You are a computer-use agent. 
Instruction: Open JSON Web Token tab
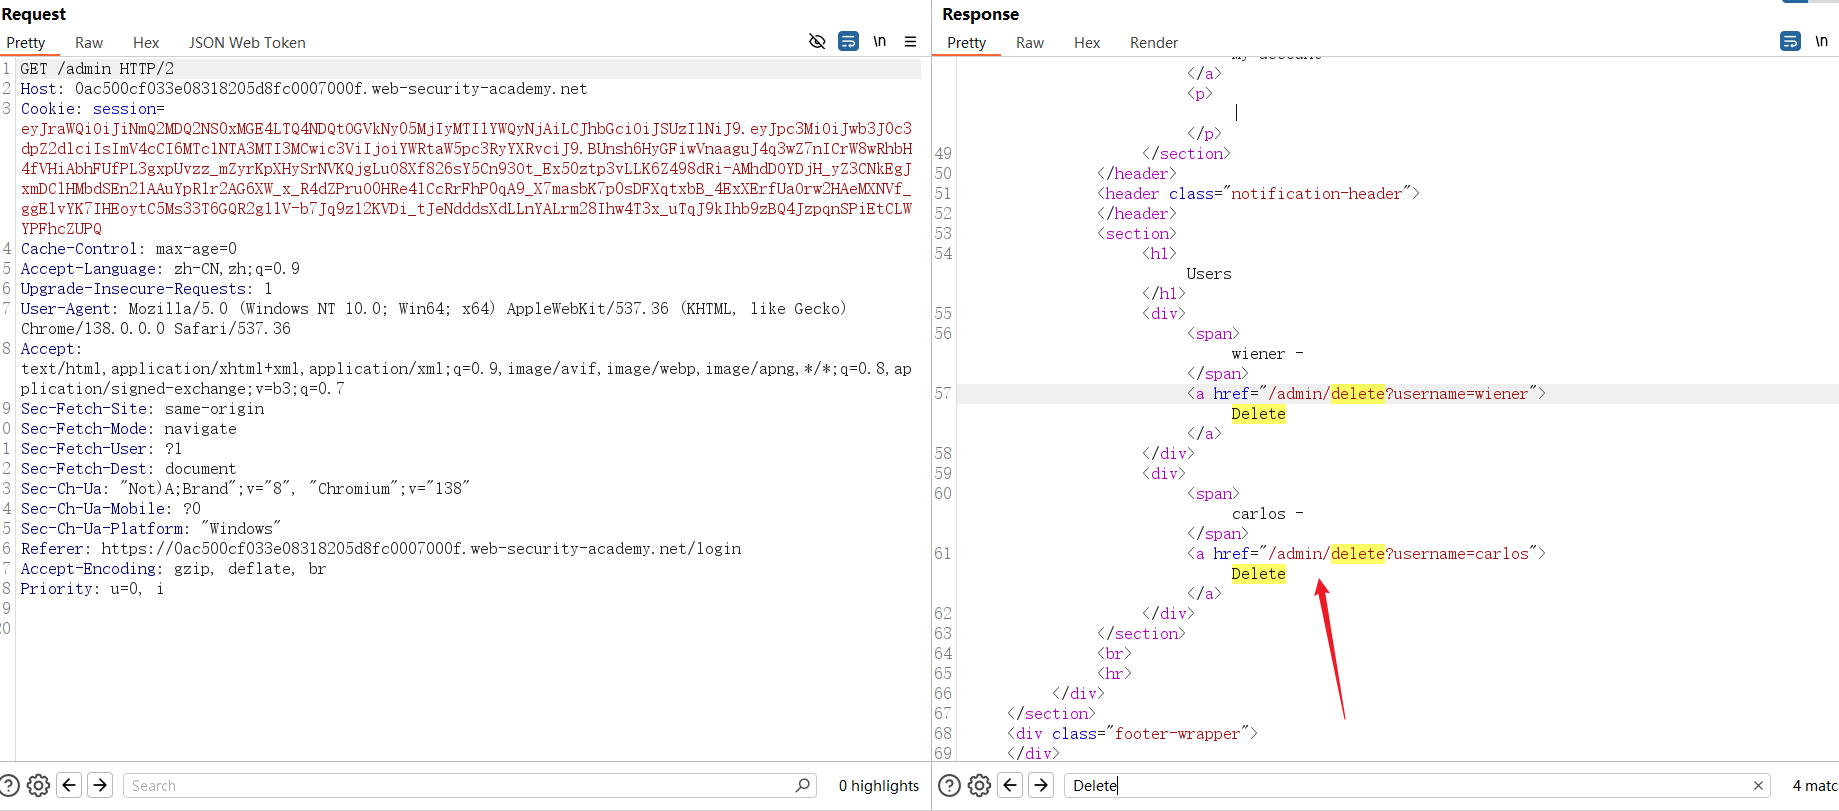tap(247, 43)
